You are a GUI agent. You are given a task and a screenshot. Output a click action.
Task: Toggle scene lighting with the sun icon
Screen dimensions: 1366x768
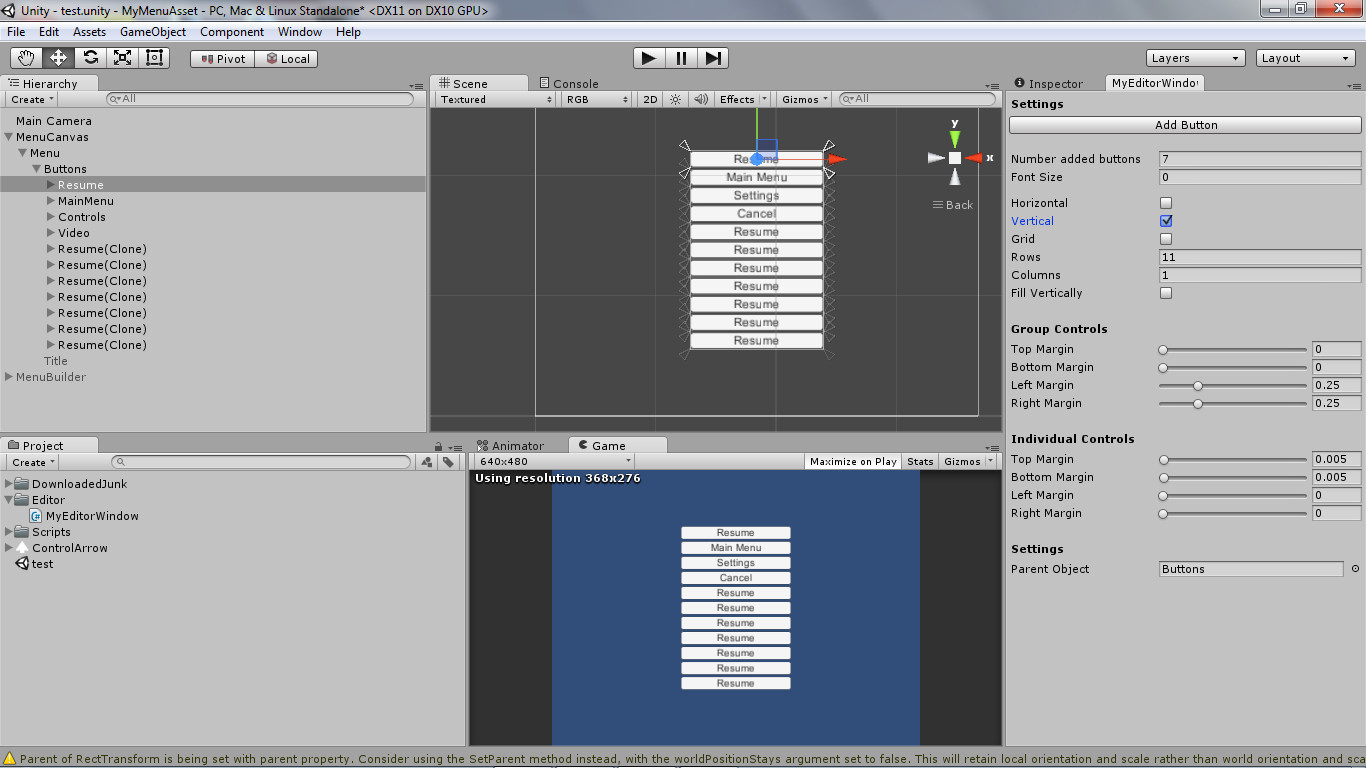point(675,99)
